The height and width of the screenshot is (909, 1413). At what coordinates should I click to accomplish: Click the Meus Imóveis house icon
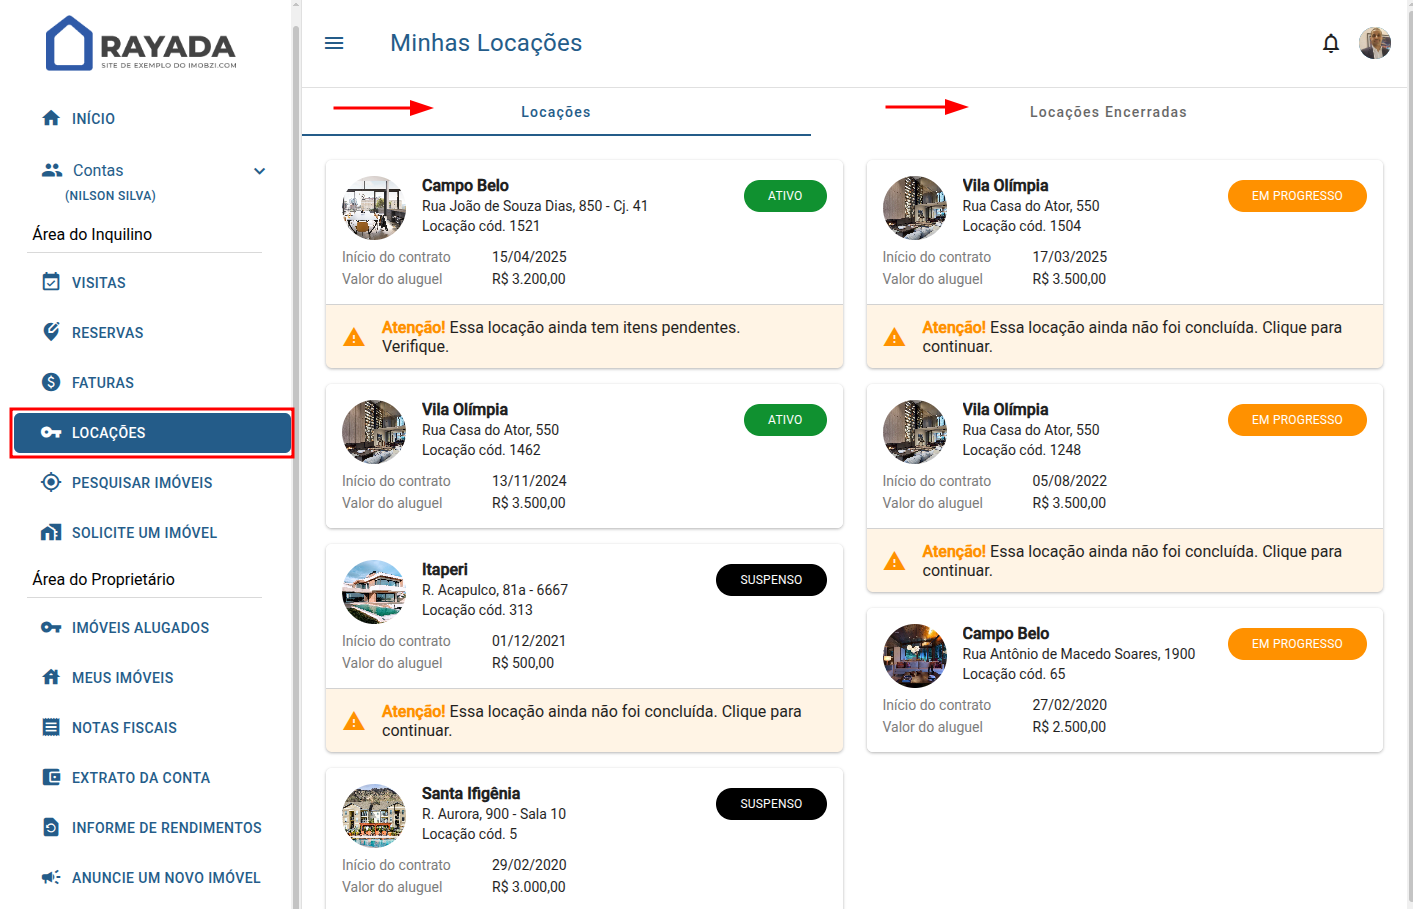coord(51,677)
